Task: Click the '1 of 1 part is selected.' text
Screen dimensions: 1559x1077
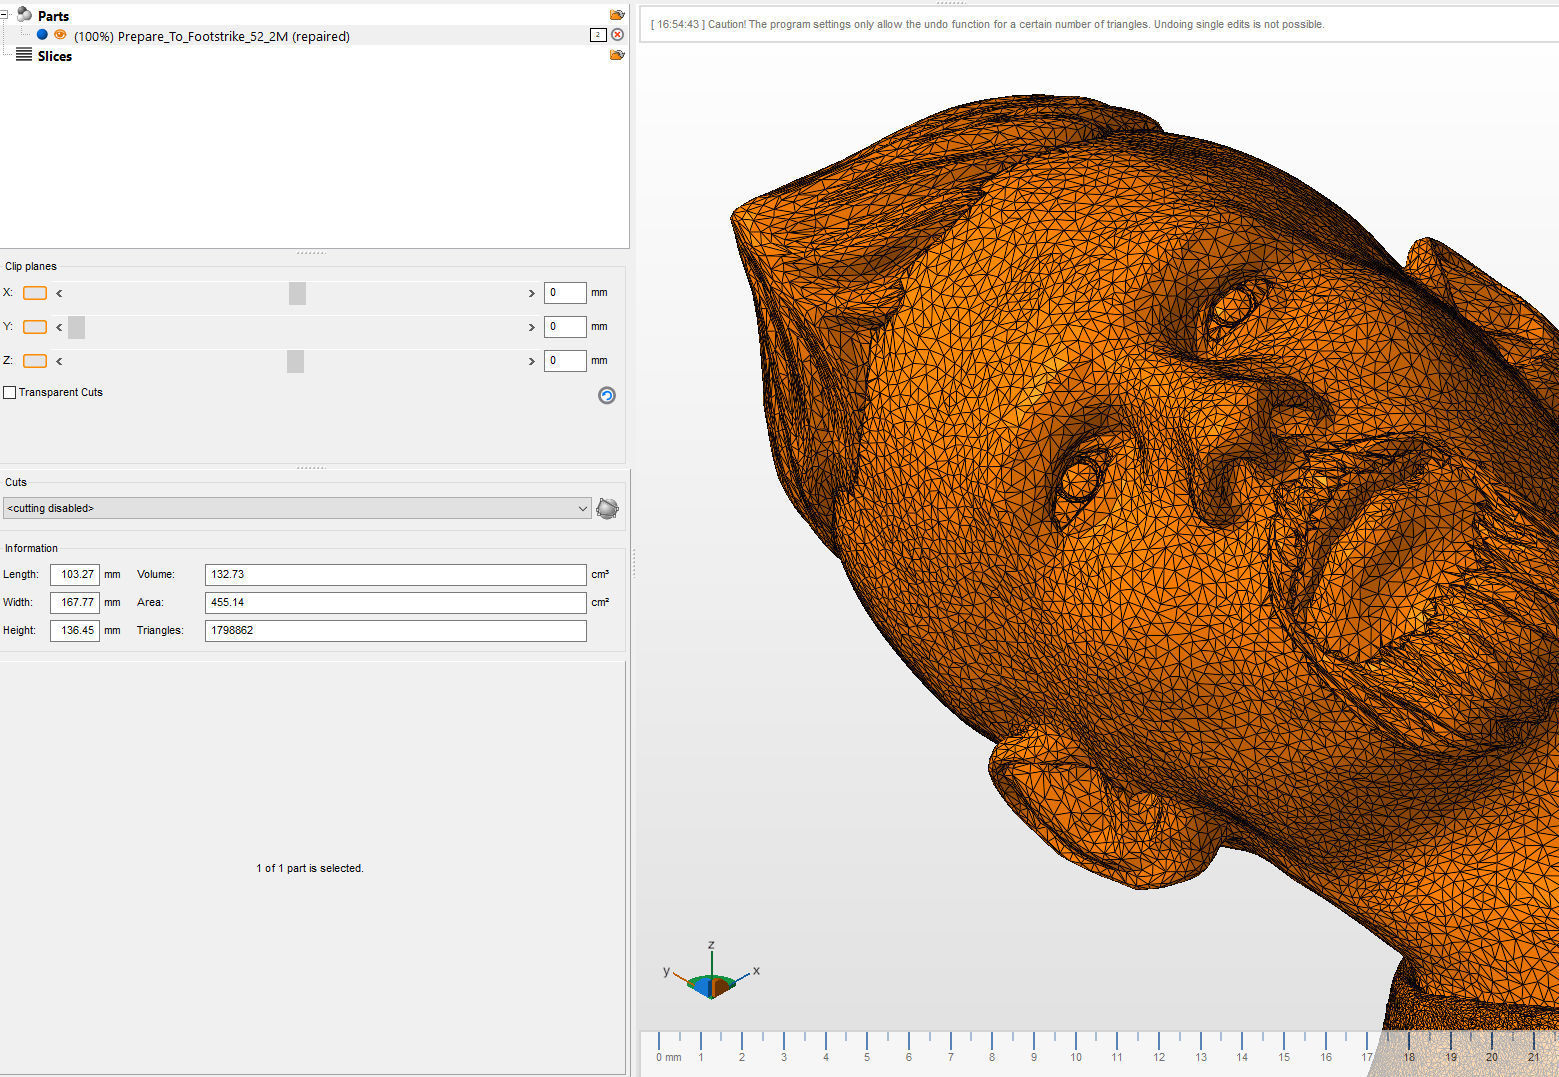Action: [310, 868]
